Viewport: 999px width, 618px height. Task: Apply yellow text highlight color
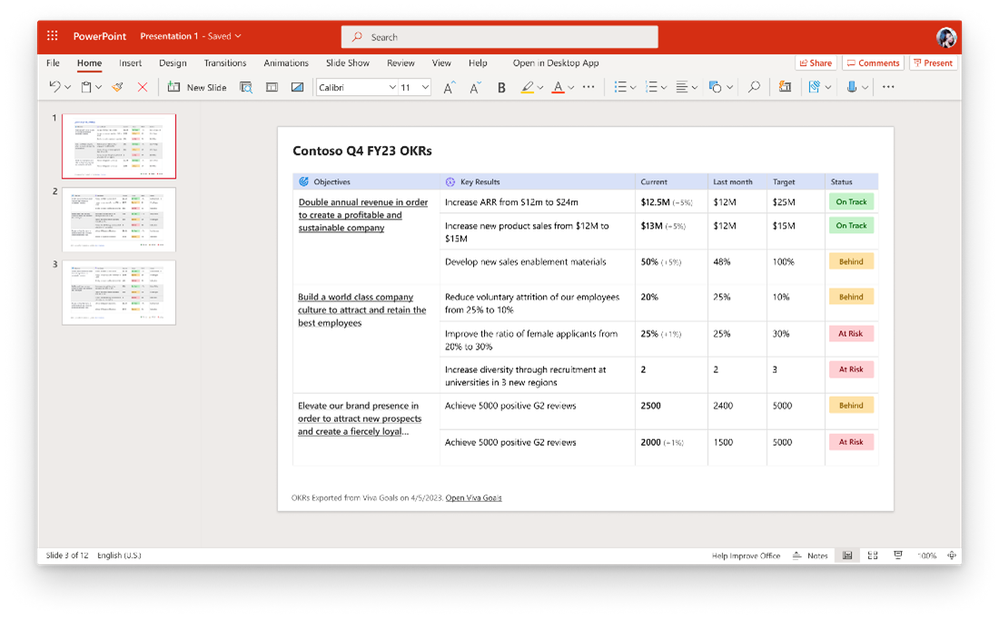tap(527, 87)
